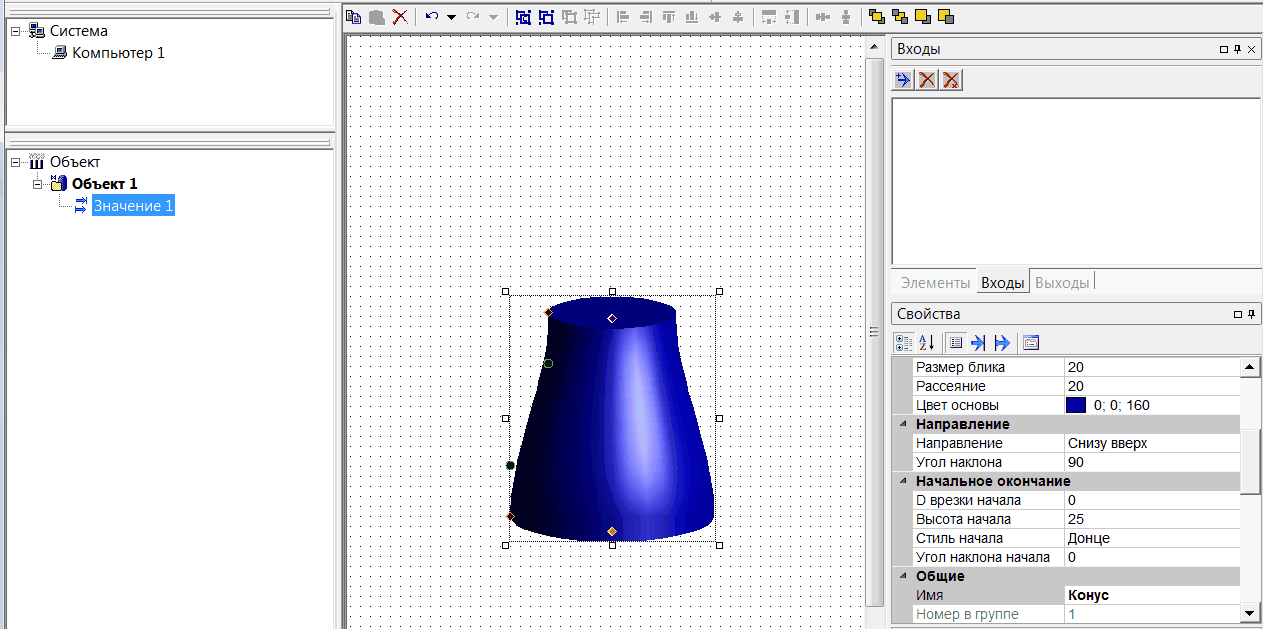Open the Undo history dropdown arrow

(451, 17)
